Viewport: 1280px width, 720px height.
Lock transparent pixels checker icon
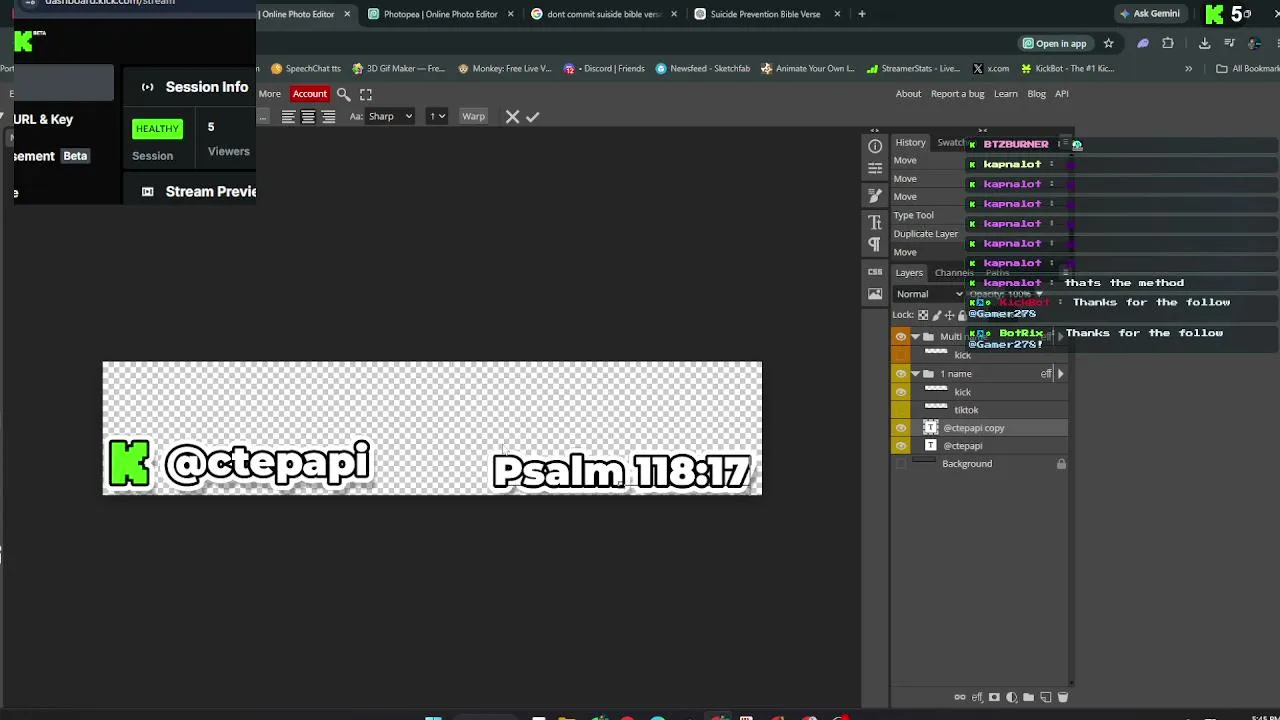click(923, 315)
